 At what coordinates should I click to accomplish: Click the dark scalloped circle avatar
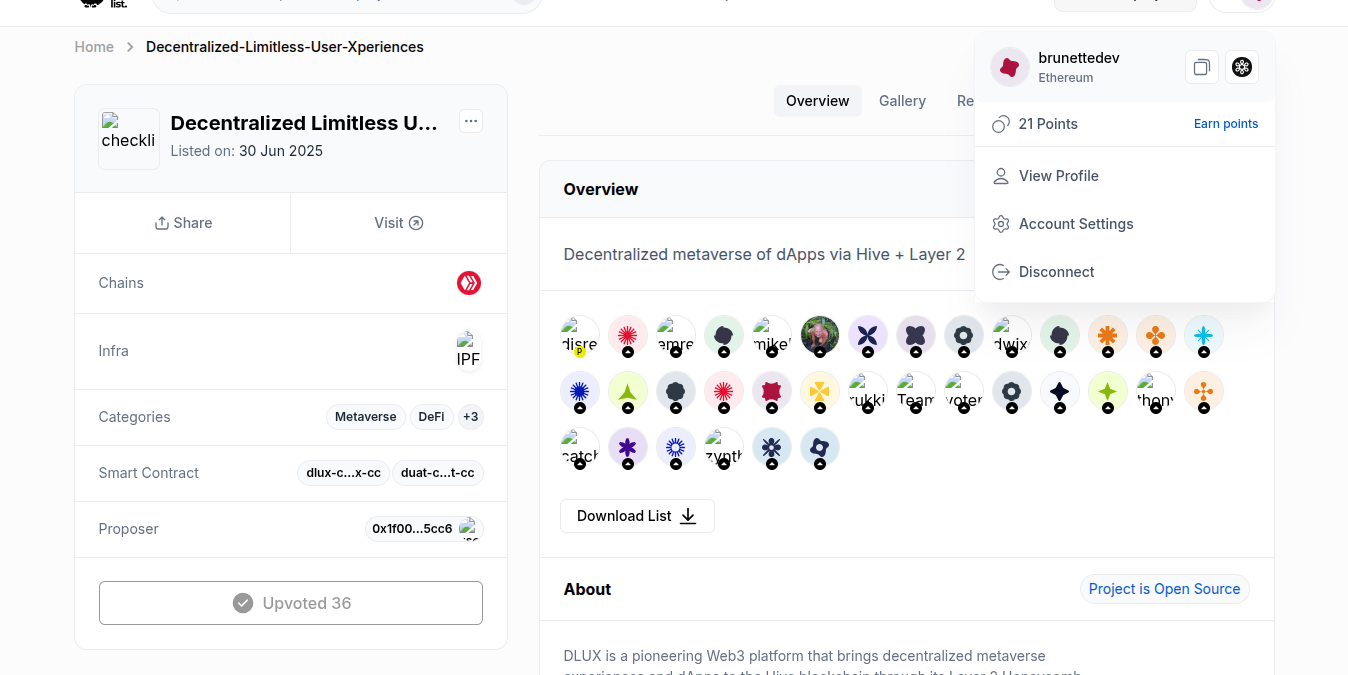pos(676,391)
